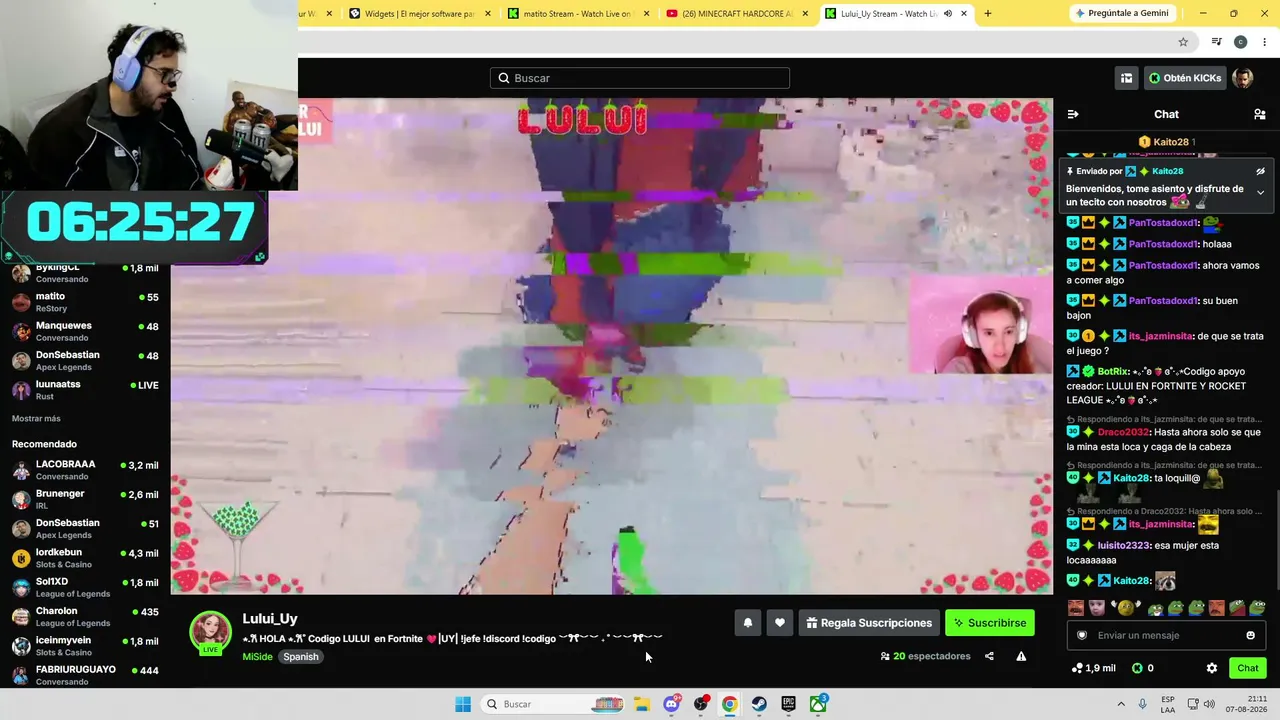Open Chrome's three-dot menu
1280x720 pixels.
click(x=1264, y=42)
